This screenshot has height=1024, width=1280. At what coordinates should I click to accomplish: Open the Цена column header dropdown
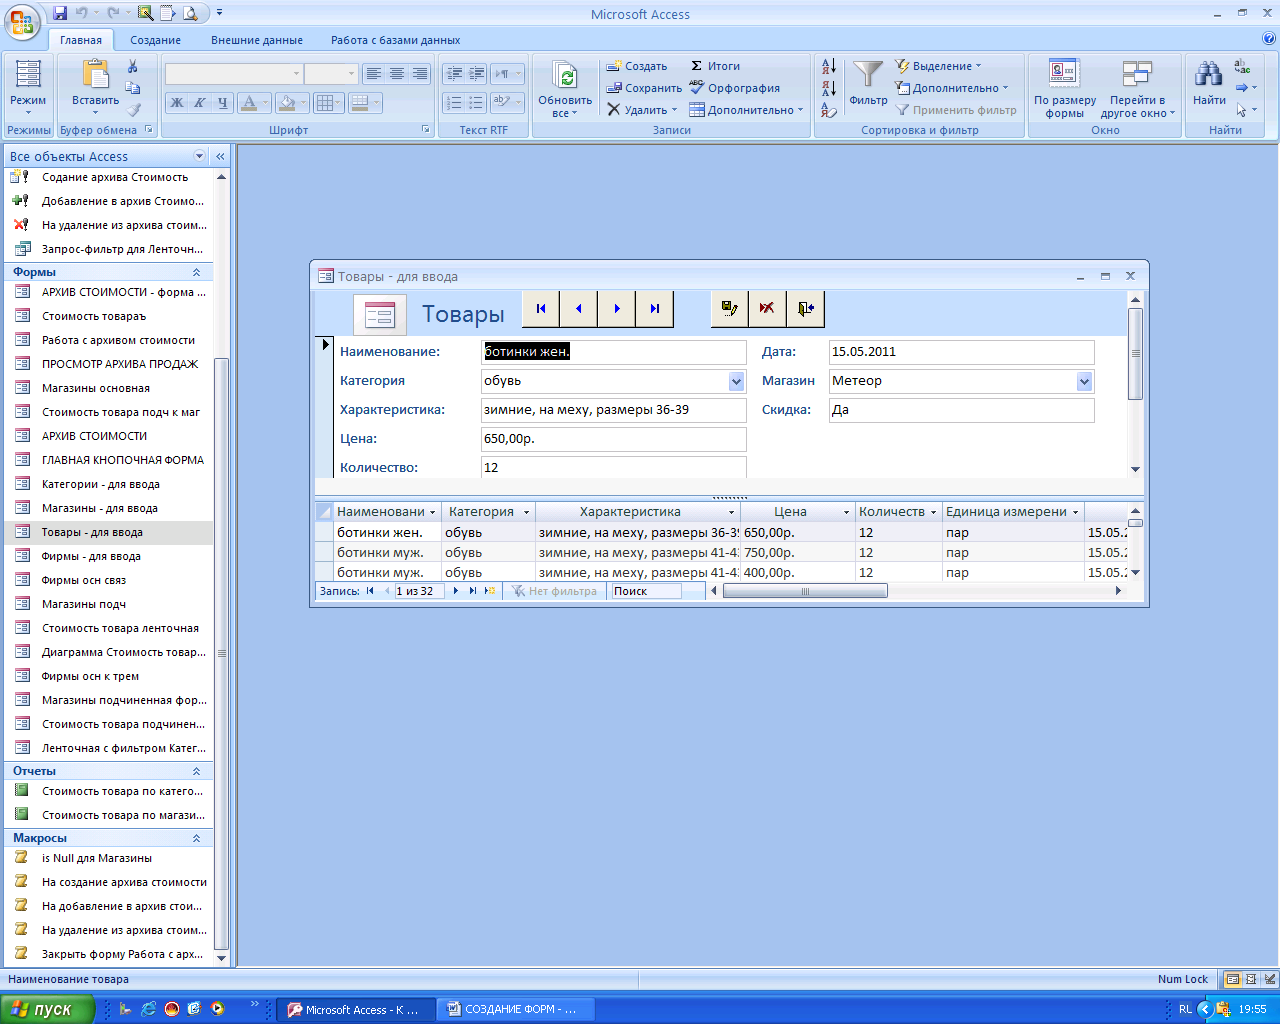click(x=846, y=512)
